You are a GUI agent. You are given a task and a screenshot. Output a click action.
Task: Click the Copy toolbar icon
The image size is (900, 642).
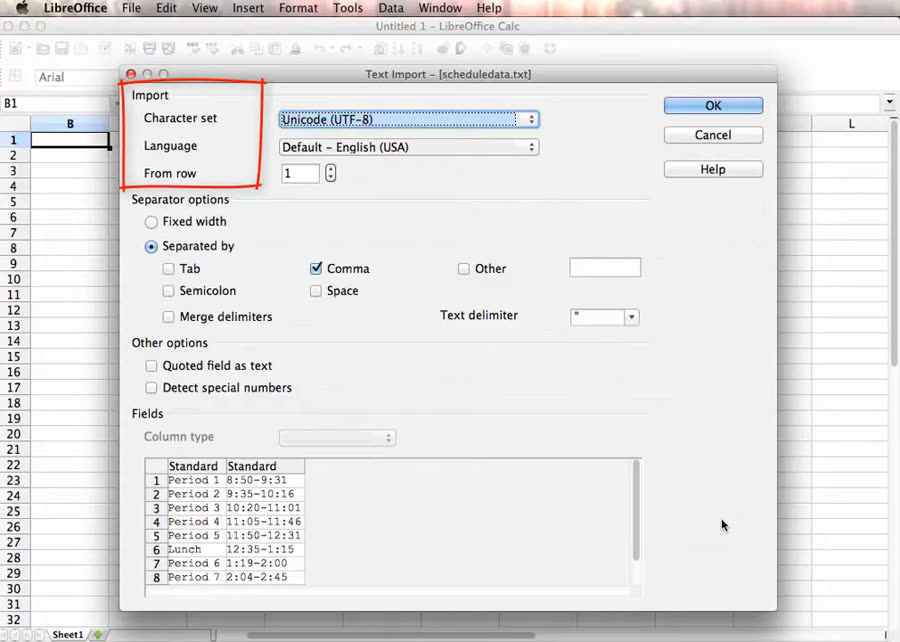pos(256,49)
